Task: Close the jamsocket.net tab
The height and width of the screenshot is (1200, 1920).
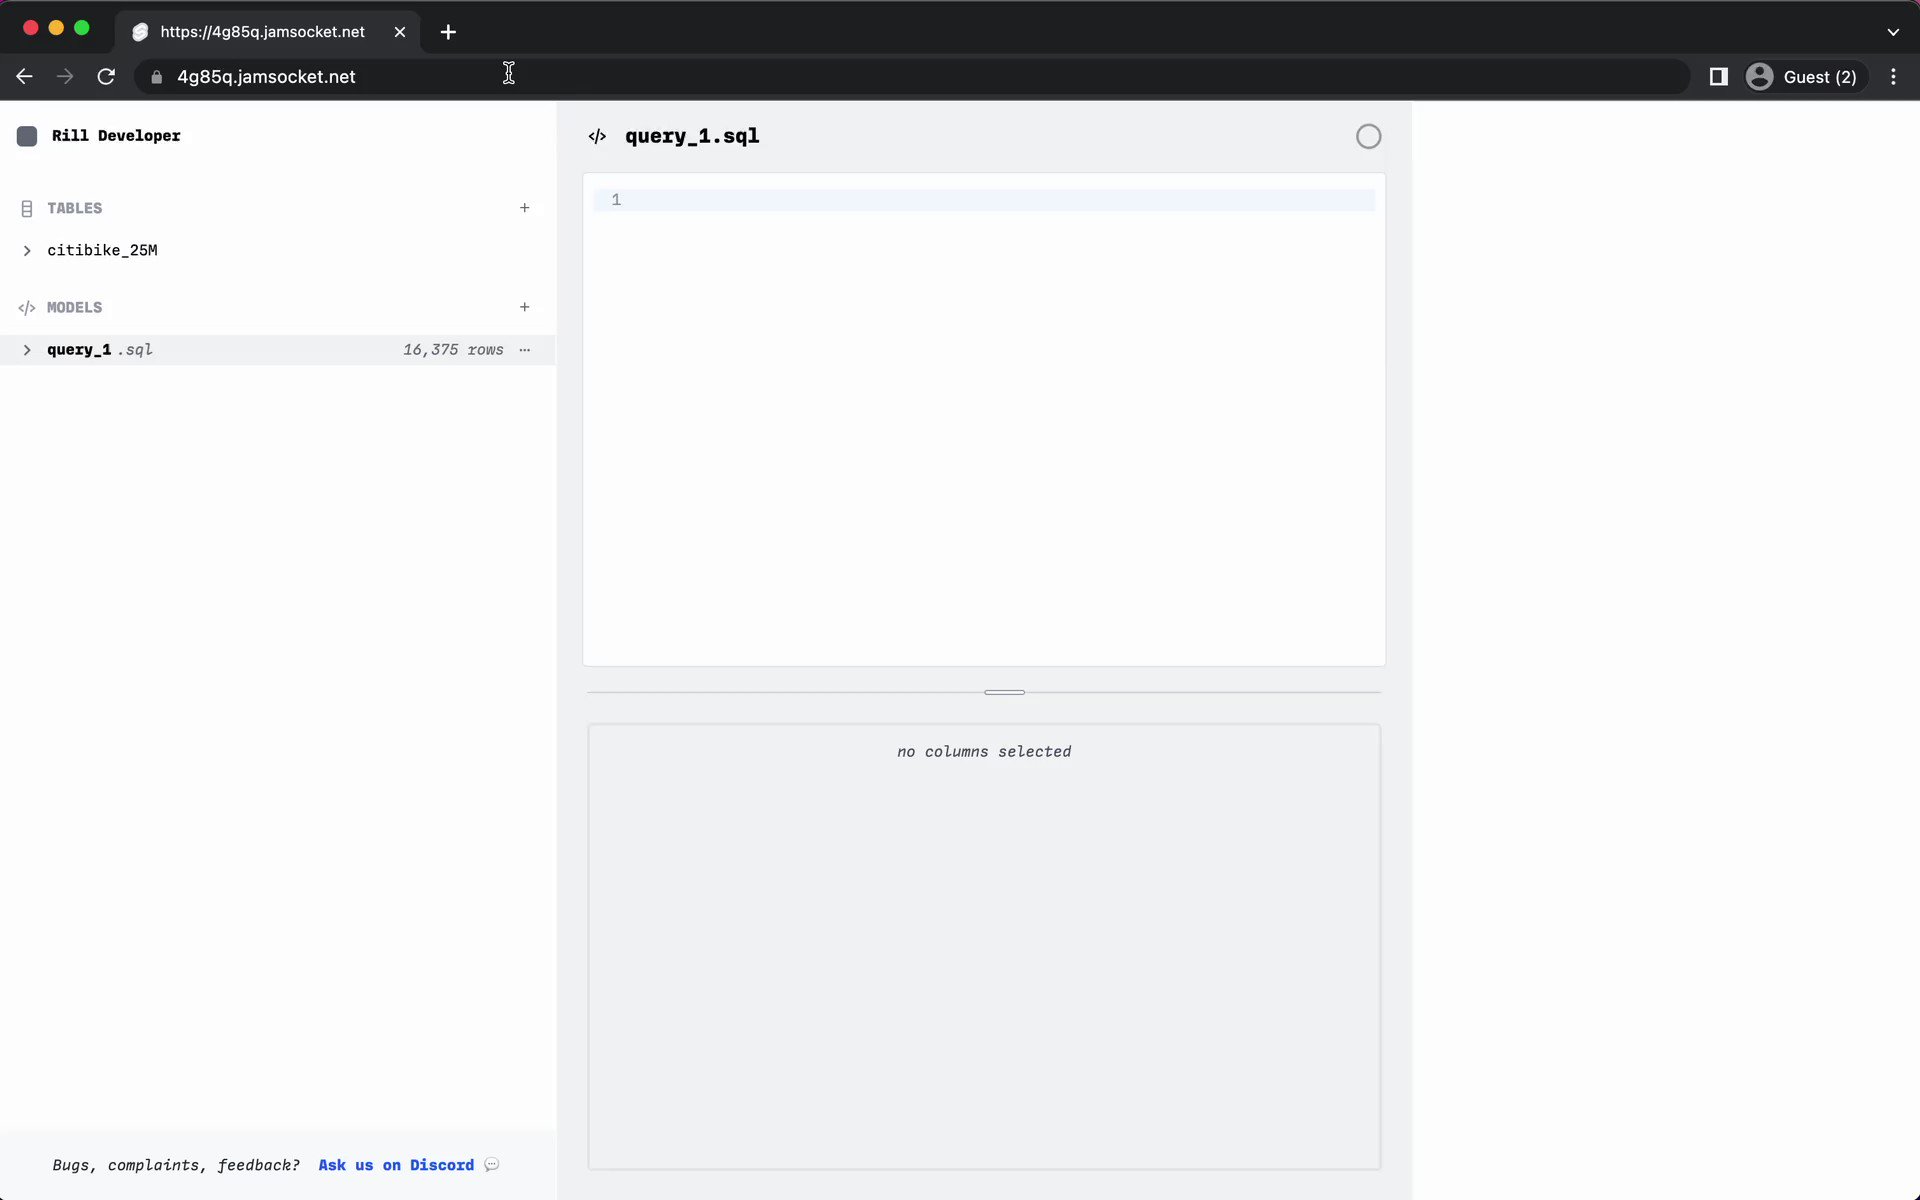Action: coord(400,32)
